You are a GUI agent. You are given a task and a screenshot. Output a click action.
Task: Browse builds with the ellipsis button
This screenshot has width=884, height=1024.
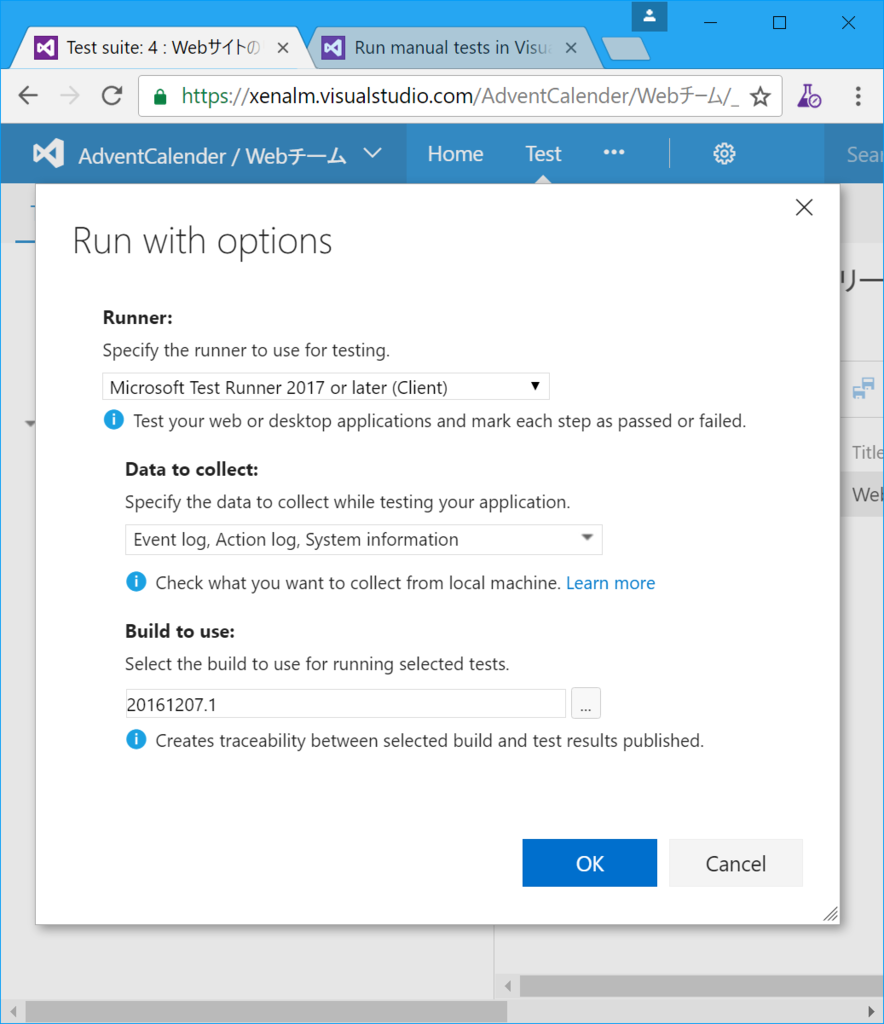tap(586, 704)
